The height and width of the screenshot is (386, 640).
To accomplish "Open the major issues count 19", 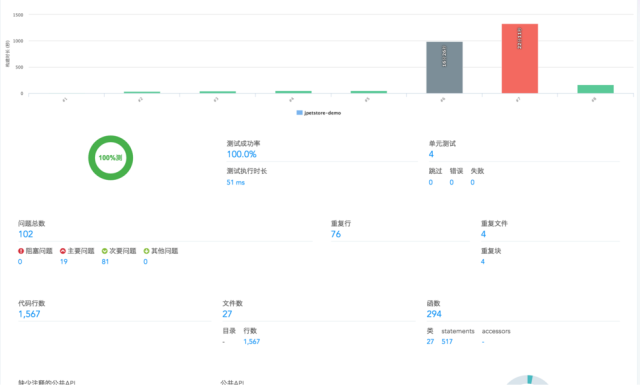I will coord(64,262).
